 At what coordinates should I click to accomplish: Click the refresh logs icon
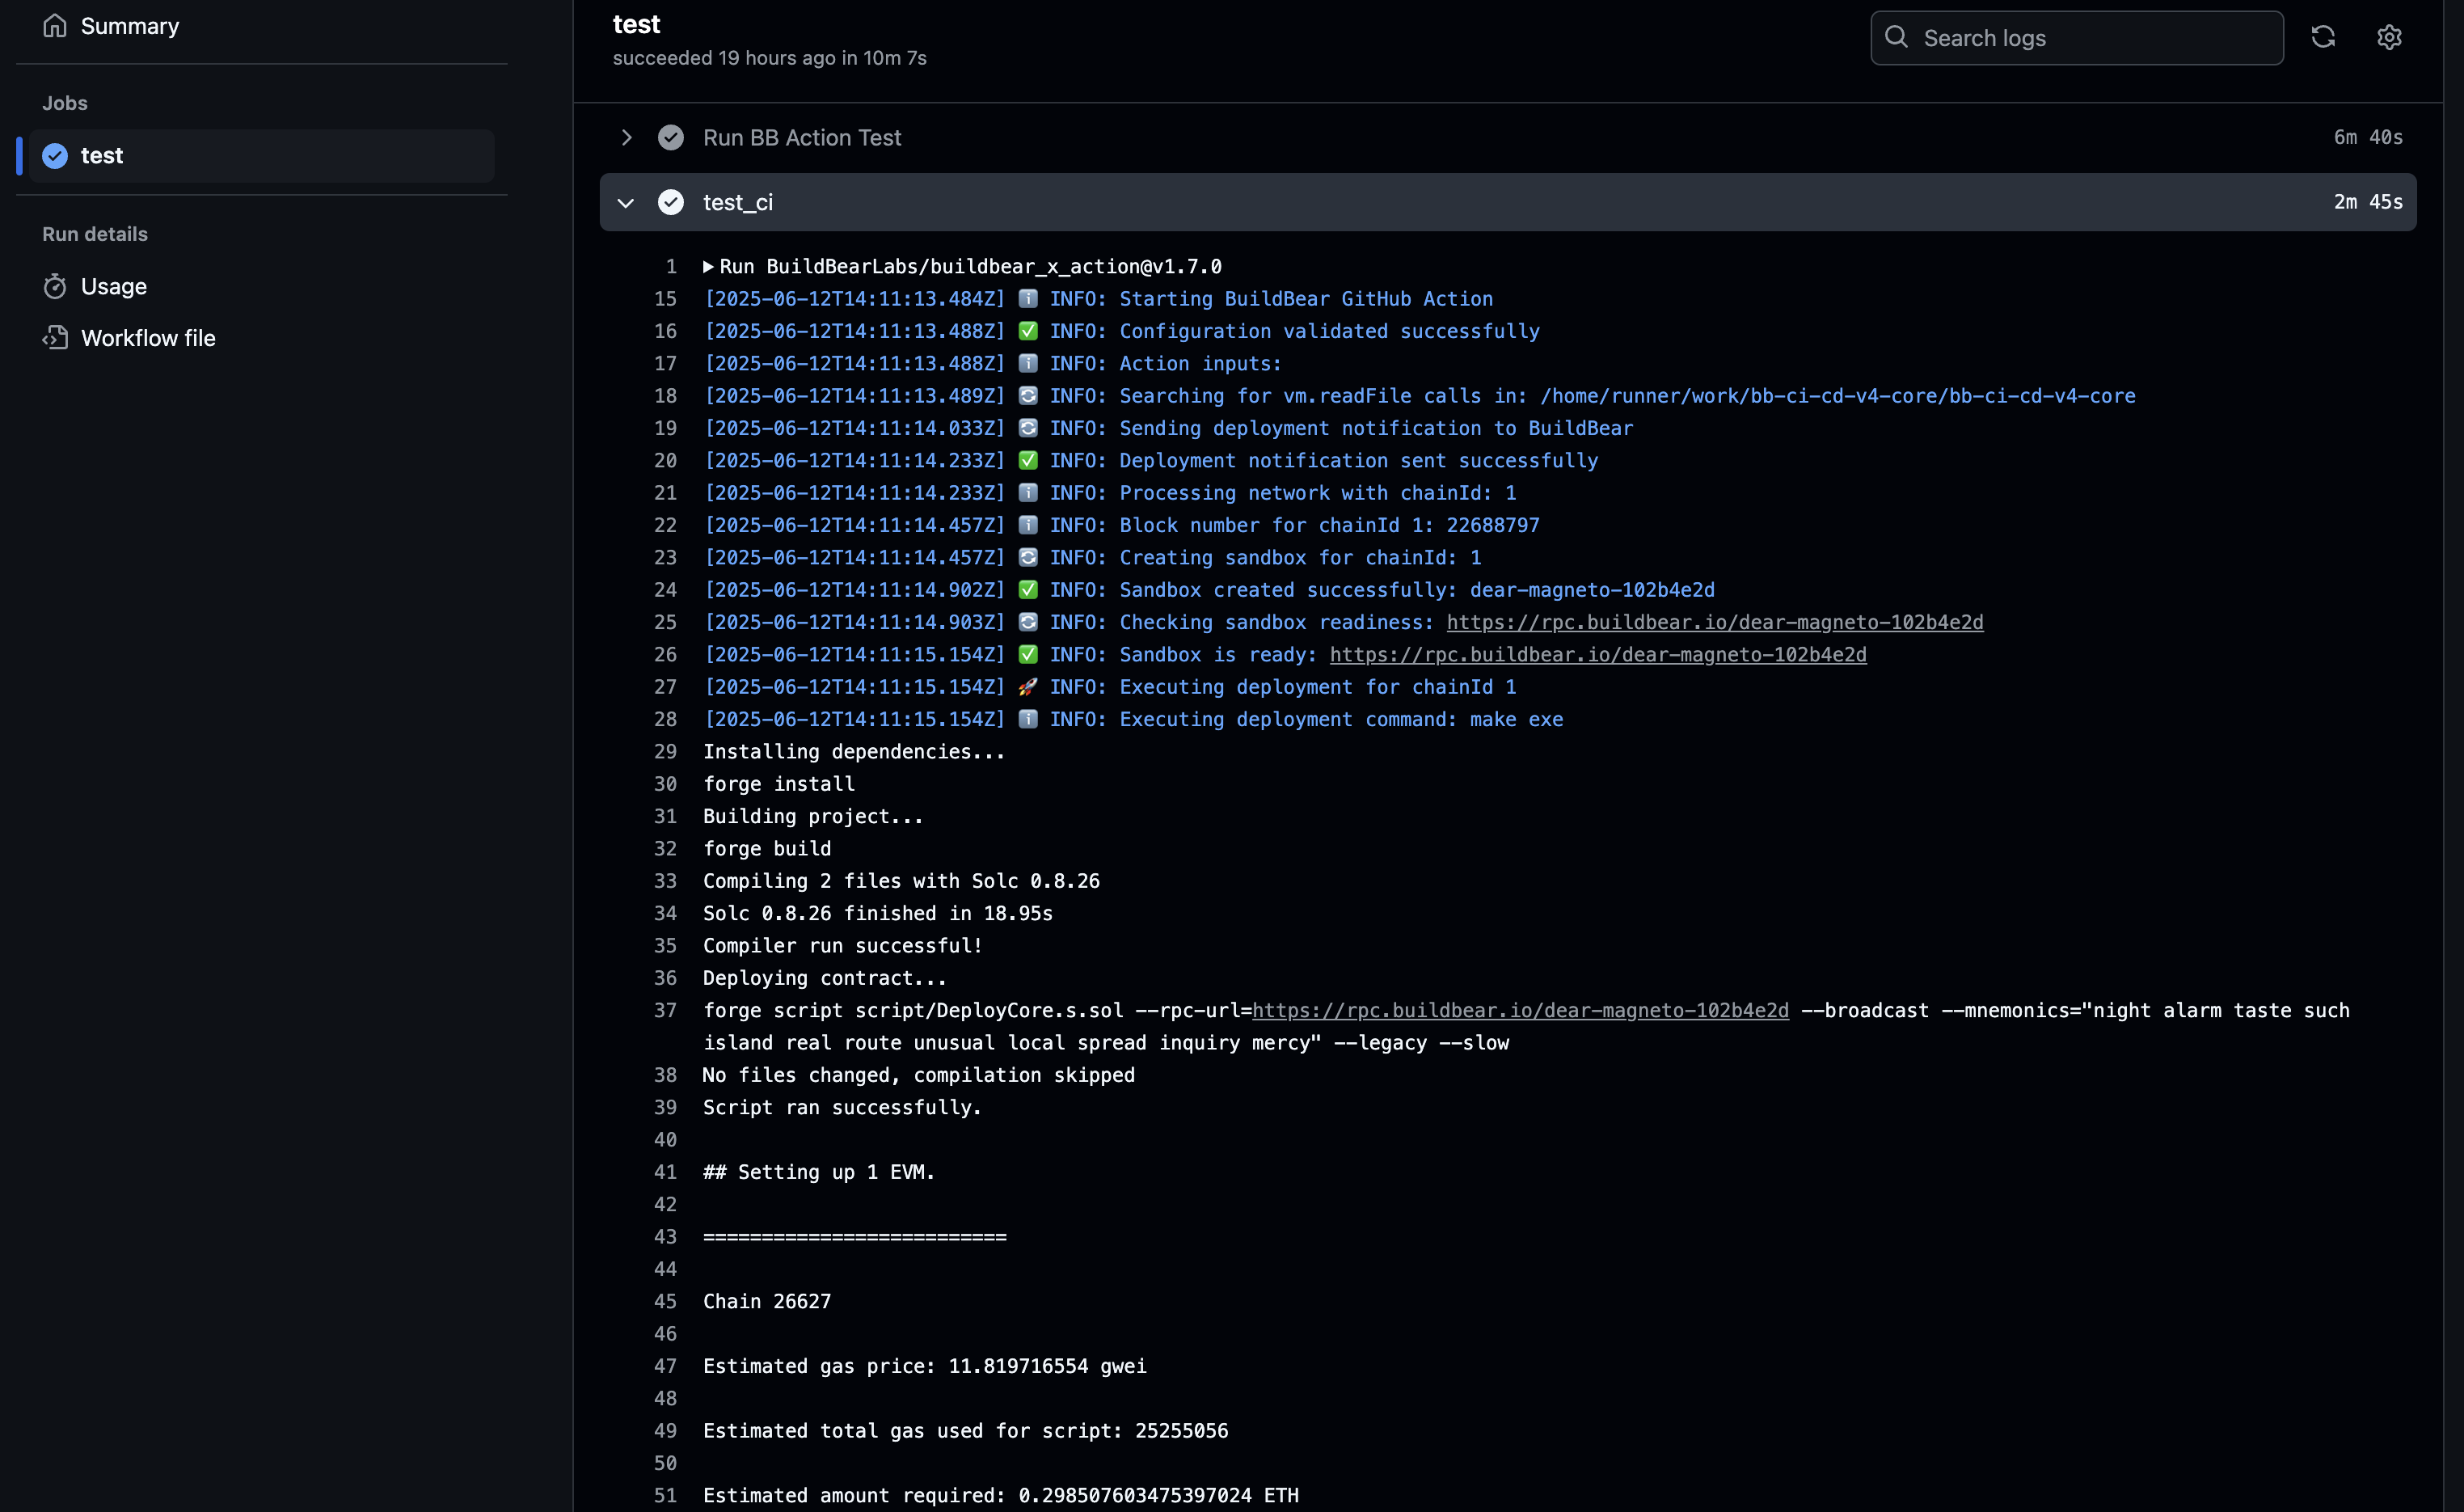pos(2323,37)
